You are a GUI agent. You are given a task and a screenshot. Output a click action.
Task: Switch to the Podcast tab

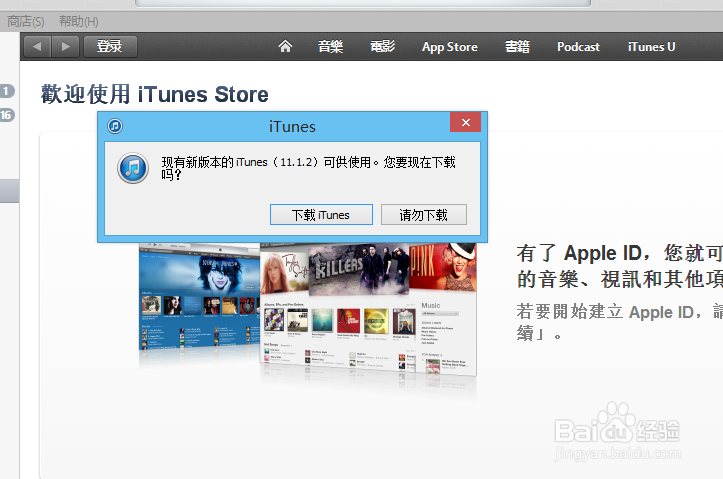pyautogui.click(x=578, y=47)
